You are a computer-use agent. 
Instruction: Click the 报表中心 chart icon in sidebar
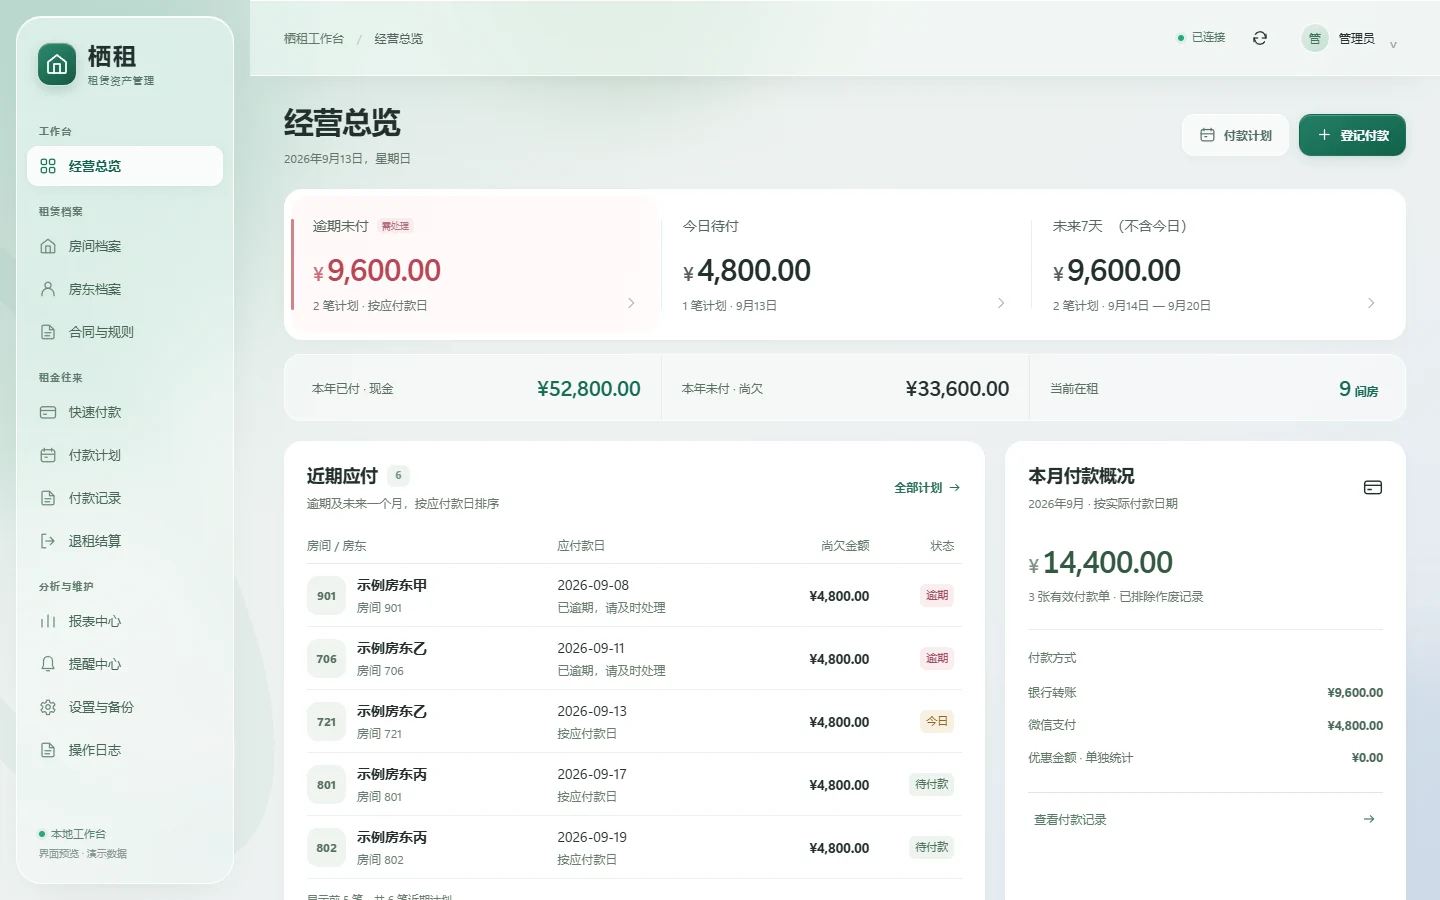point(48,621)
